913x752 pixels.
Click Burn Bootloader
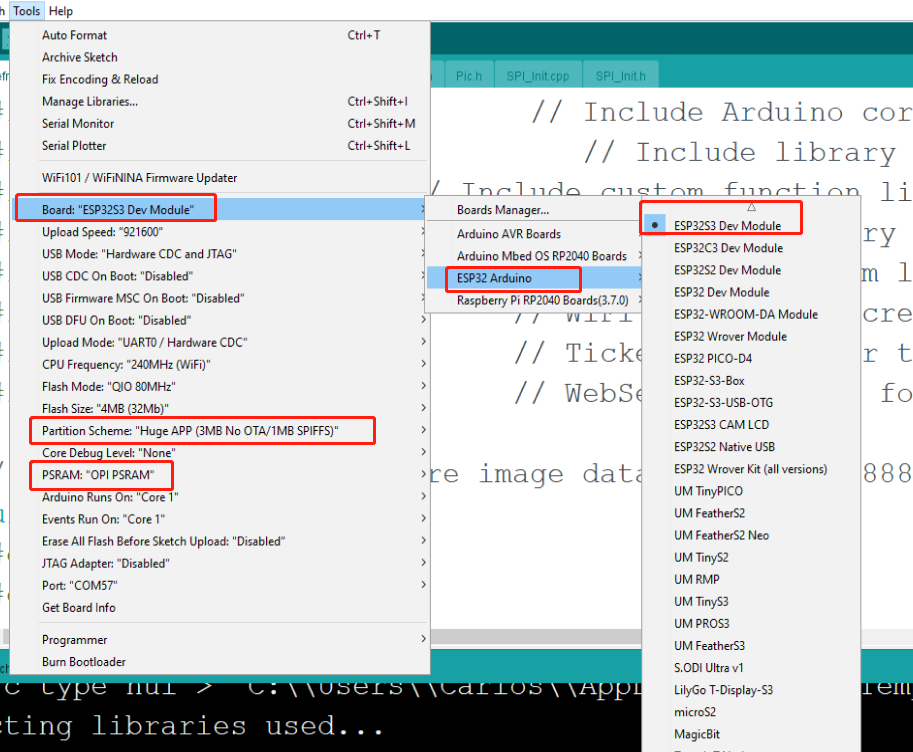[x=220, y=662]
